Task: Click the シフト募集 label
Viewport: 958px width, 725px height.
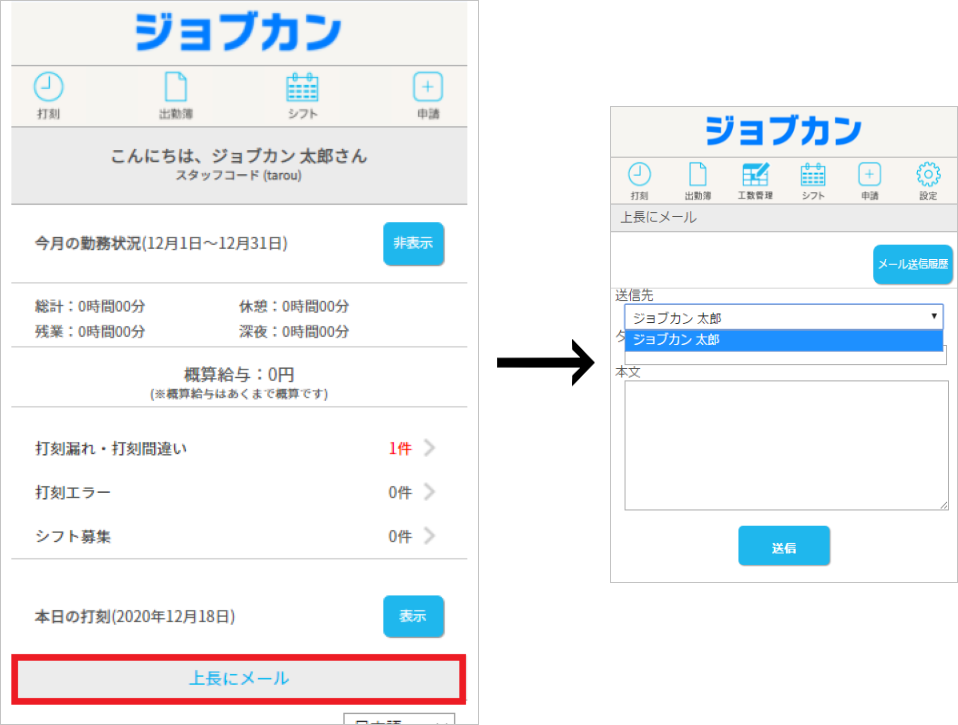Action: tap(73, 537)
